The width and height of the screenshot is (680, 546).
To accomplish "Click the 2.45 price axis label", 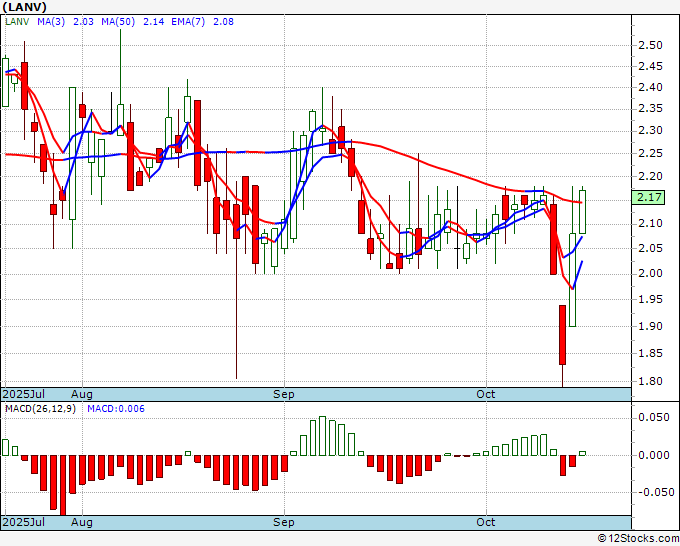I will [x=651, y=66].
